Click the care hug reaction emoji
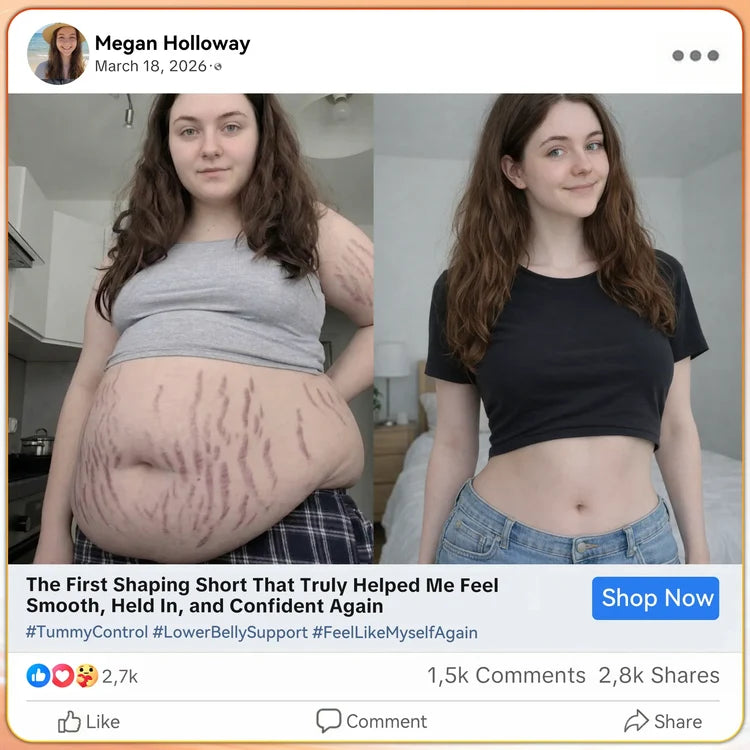750x750 pixels. tap(87, 676)
